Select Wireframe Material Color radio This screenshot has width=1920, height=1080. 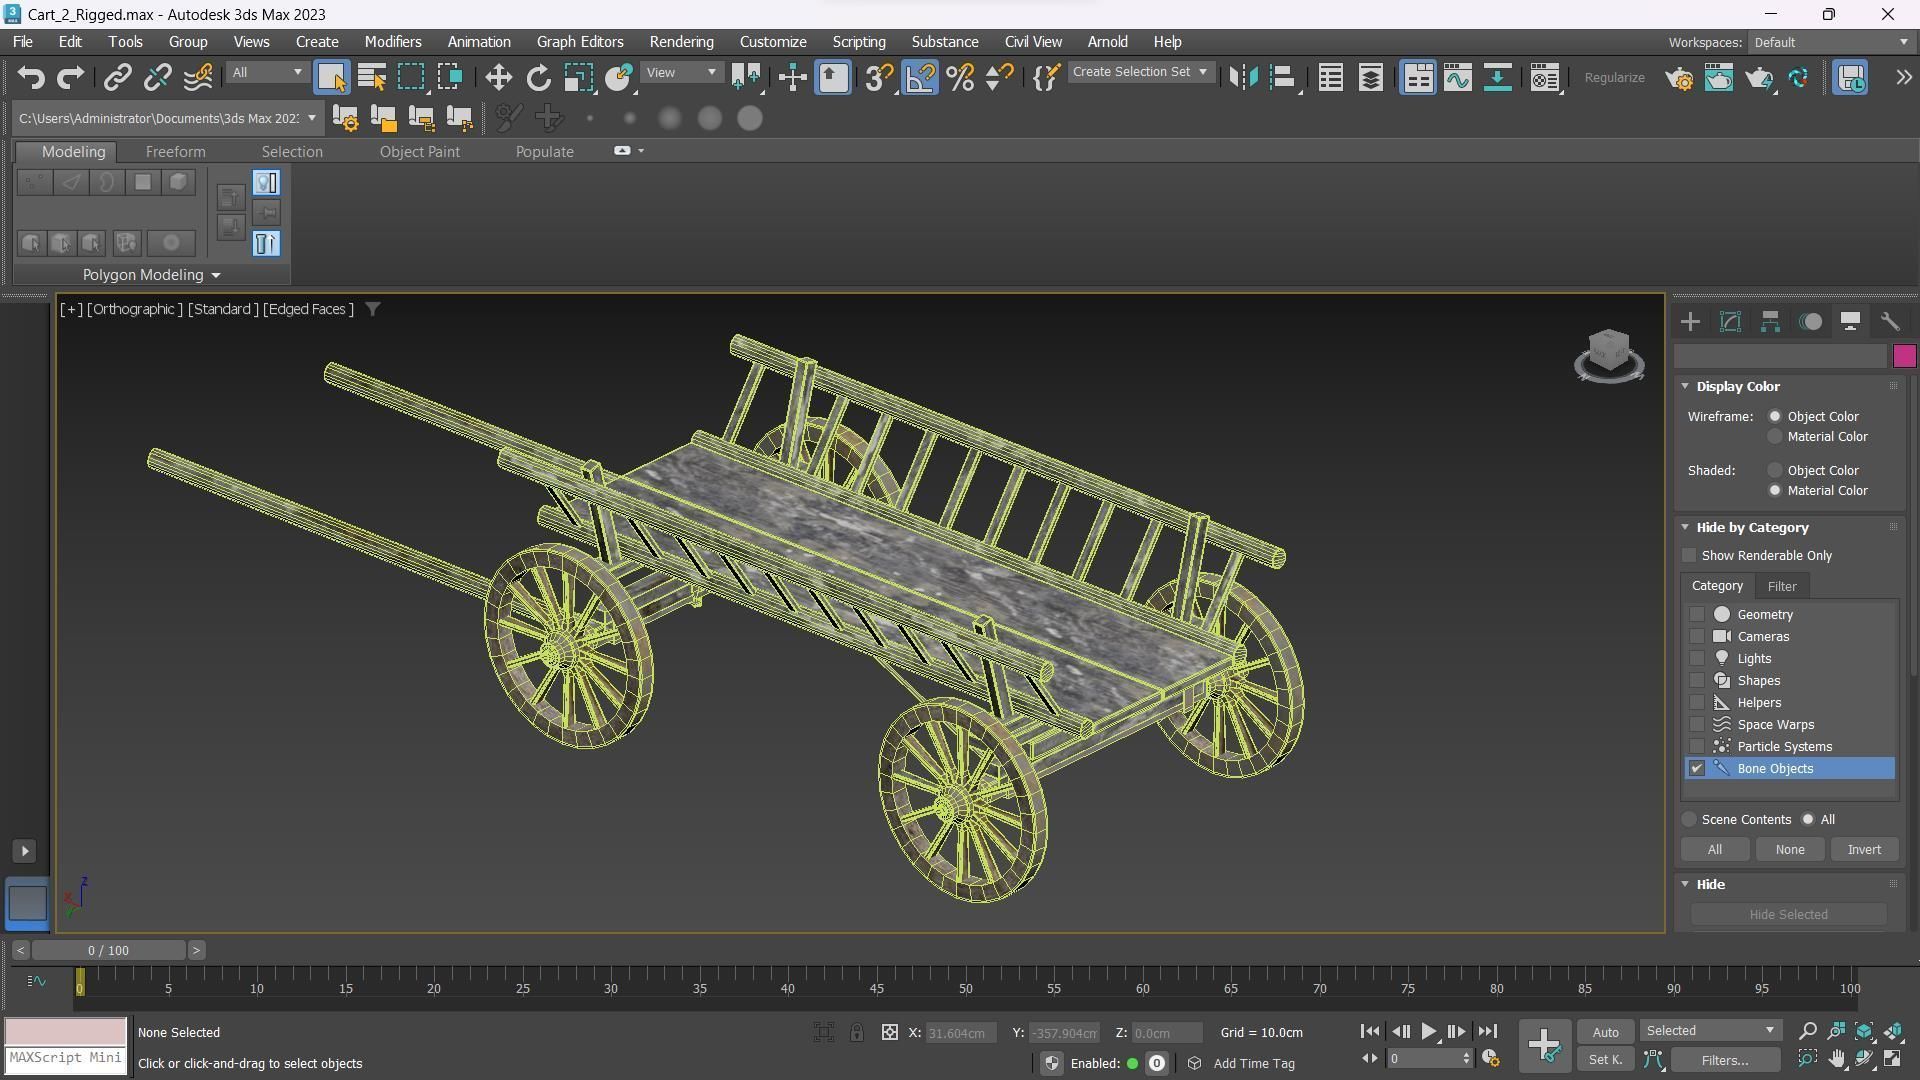point(1775,437)
